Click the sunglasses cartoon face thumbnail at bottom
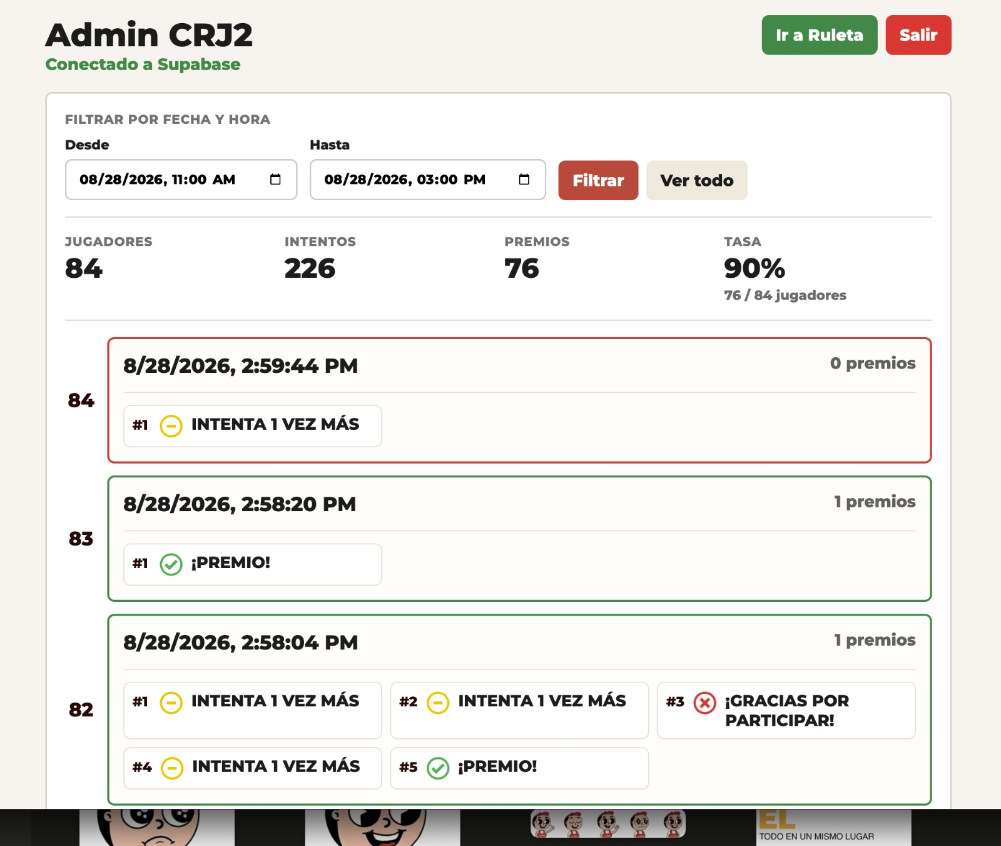1001x846 pixels. tap(382, 827)
